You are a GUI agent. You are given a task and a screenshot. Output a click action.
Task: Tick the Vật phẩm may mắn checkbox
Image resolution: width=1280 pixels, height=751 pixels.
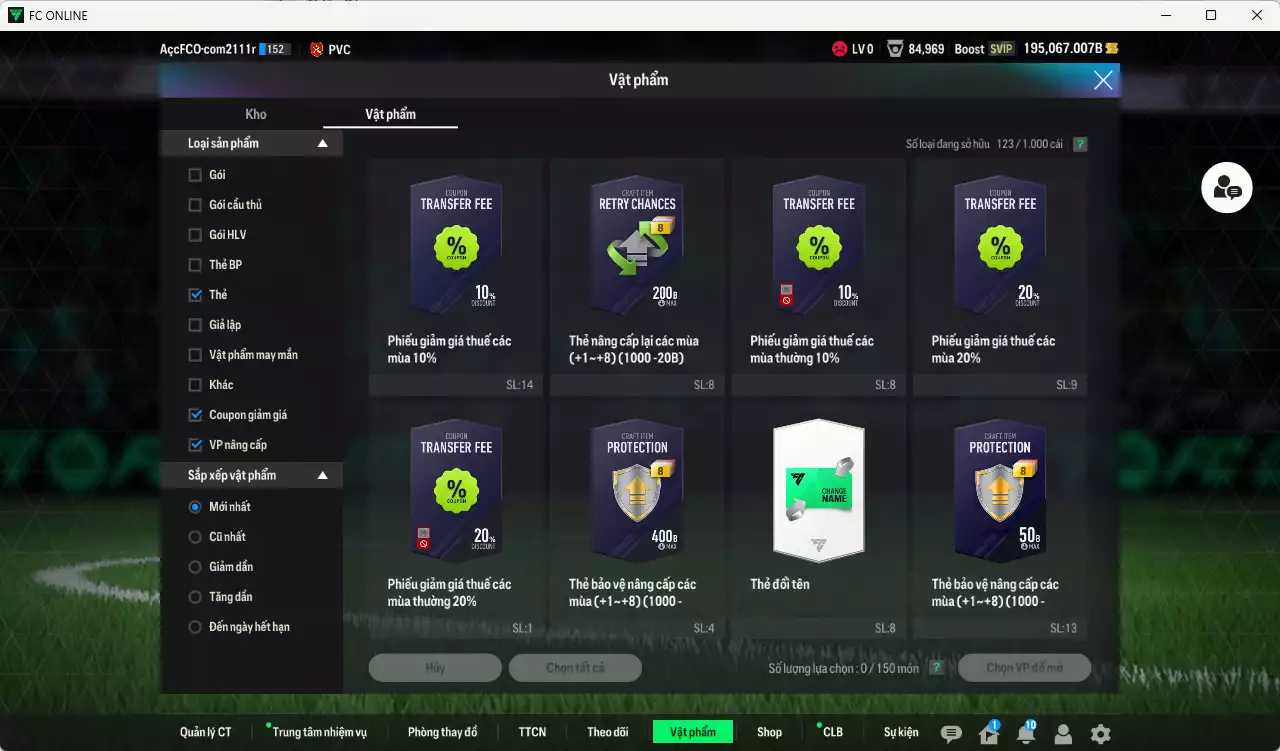pyautogui.click(x=195, y=355)
